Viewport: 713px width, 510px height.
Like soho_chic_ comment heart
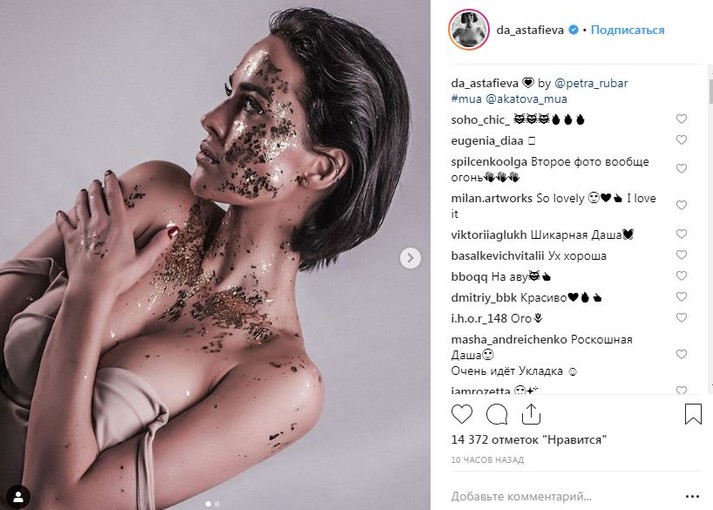[x=681, y=119]
